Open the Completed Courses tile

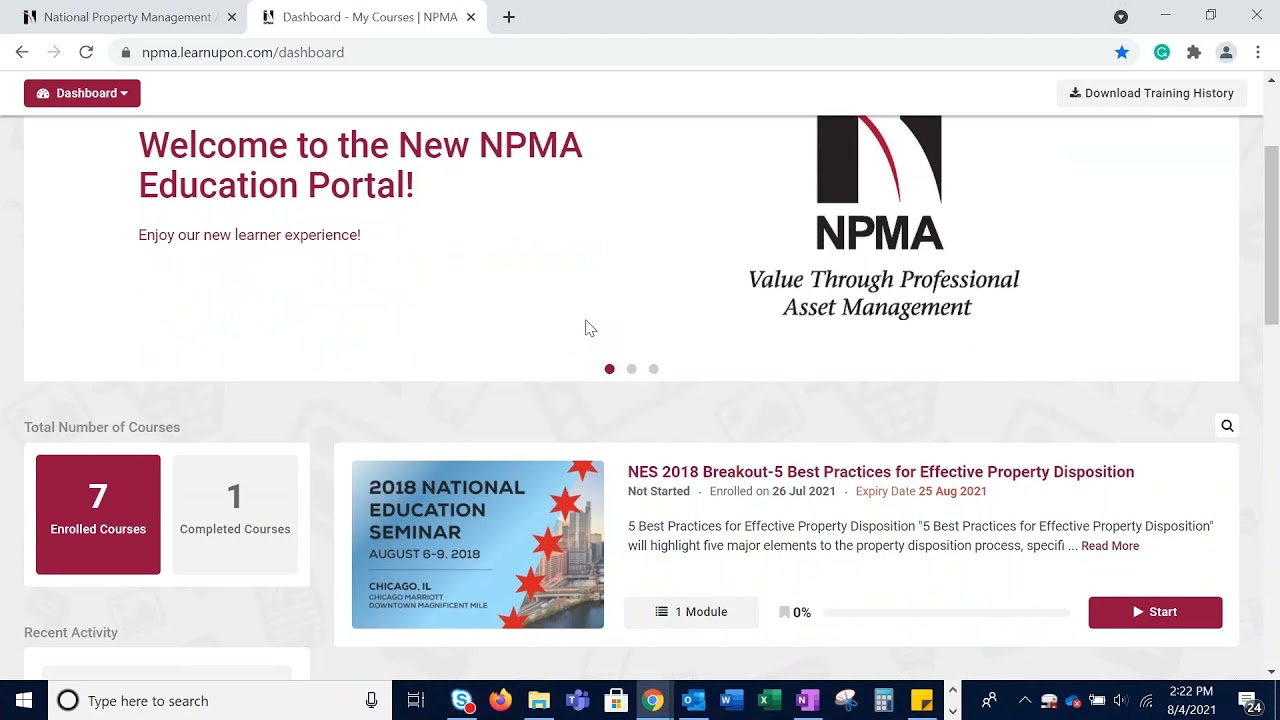coord(235,514)
